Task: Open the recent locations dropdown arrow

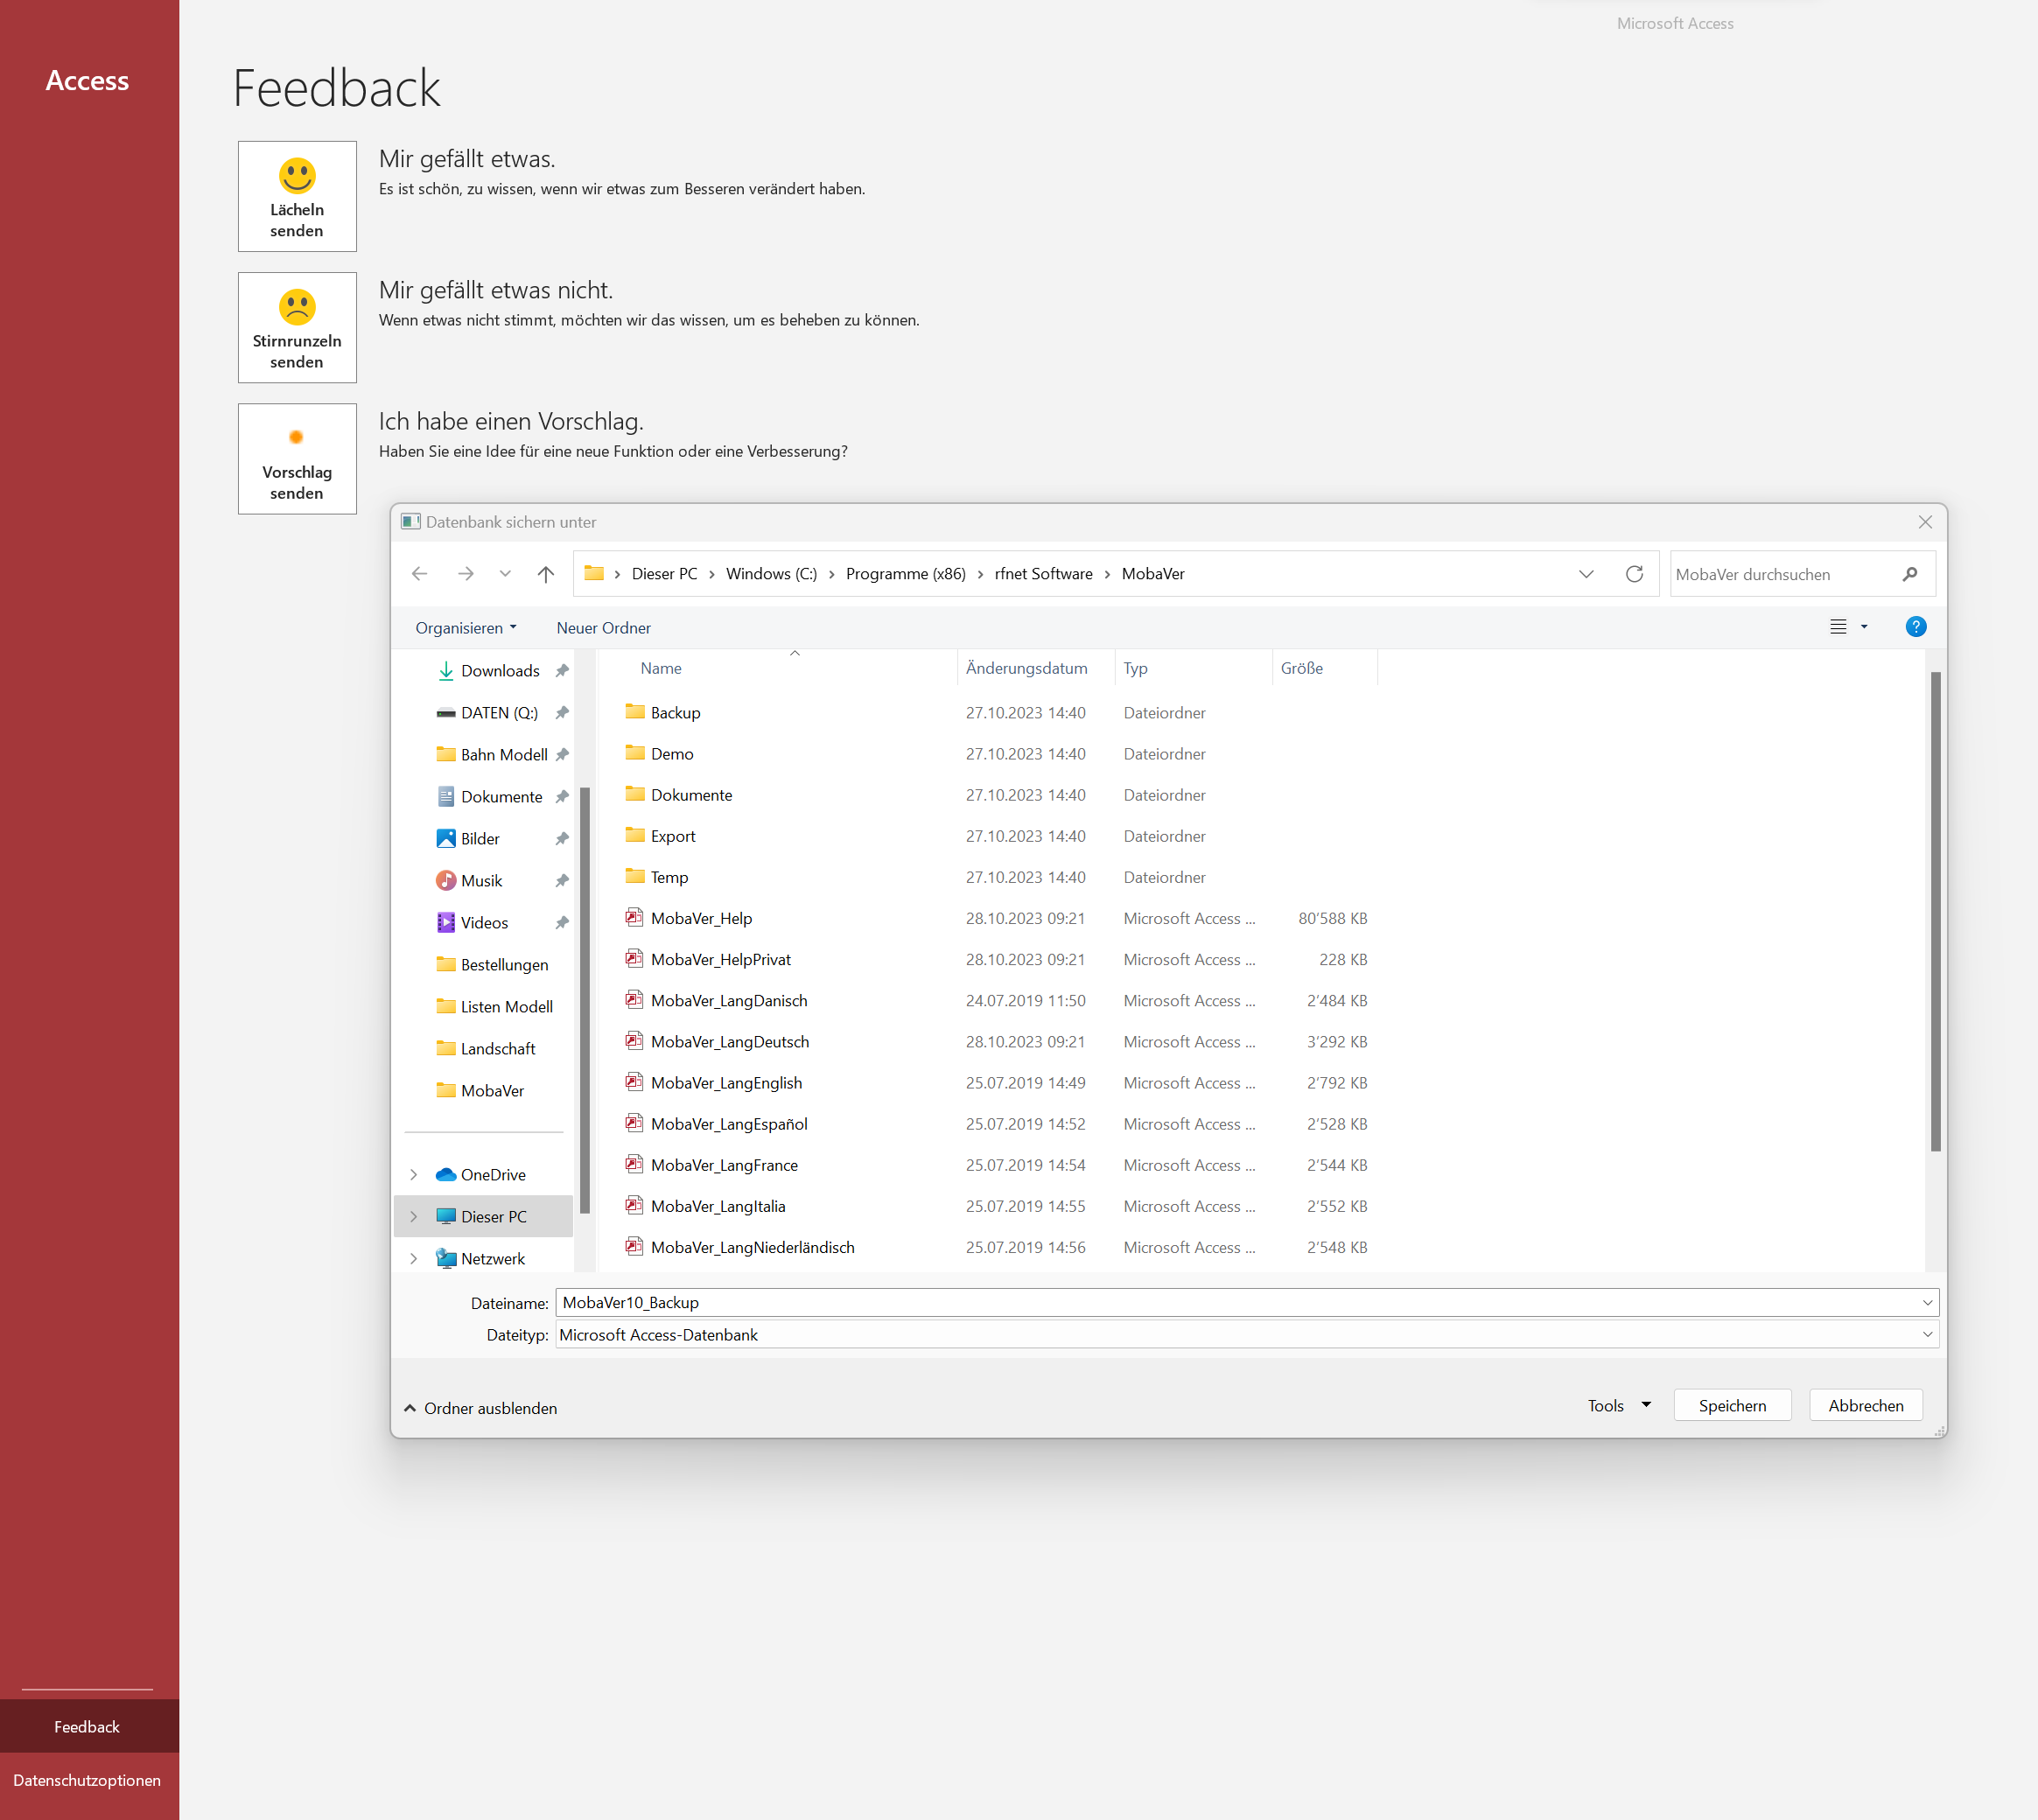Action: coord(505,574)
